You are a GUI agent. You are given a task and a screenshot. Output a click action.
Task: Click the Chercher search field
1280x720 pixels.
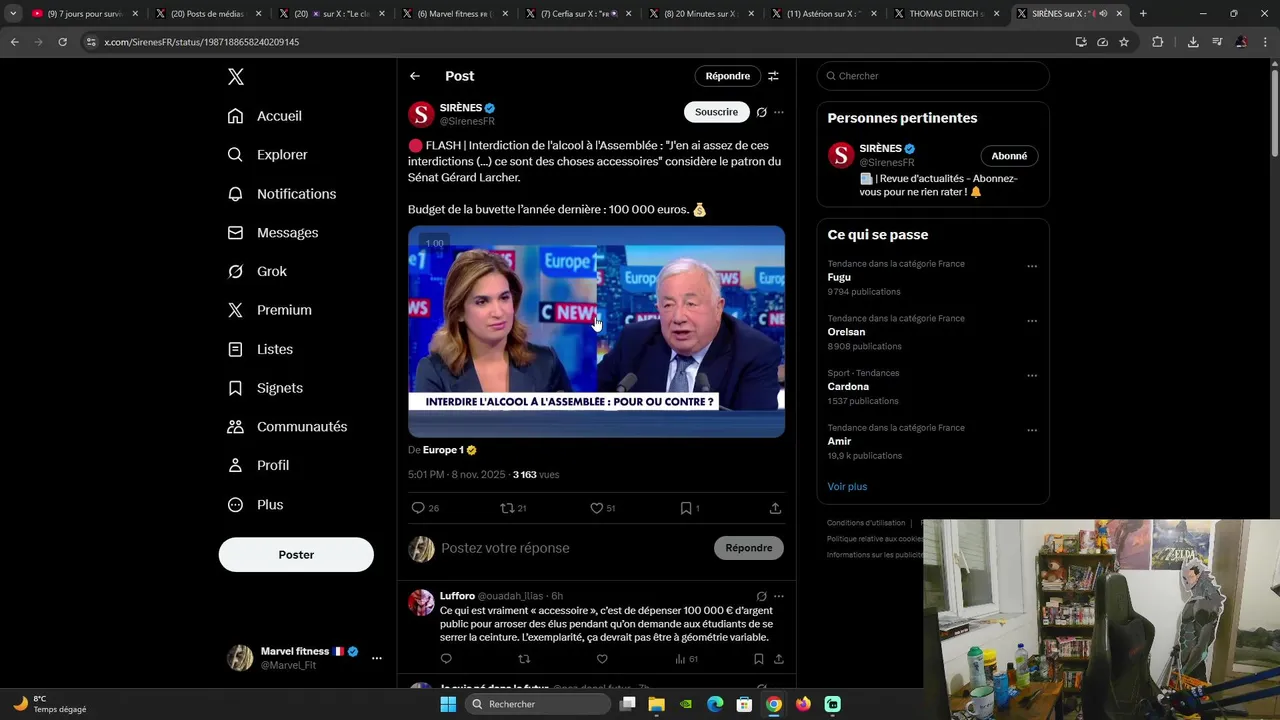tap(933, 76)
